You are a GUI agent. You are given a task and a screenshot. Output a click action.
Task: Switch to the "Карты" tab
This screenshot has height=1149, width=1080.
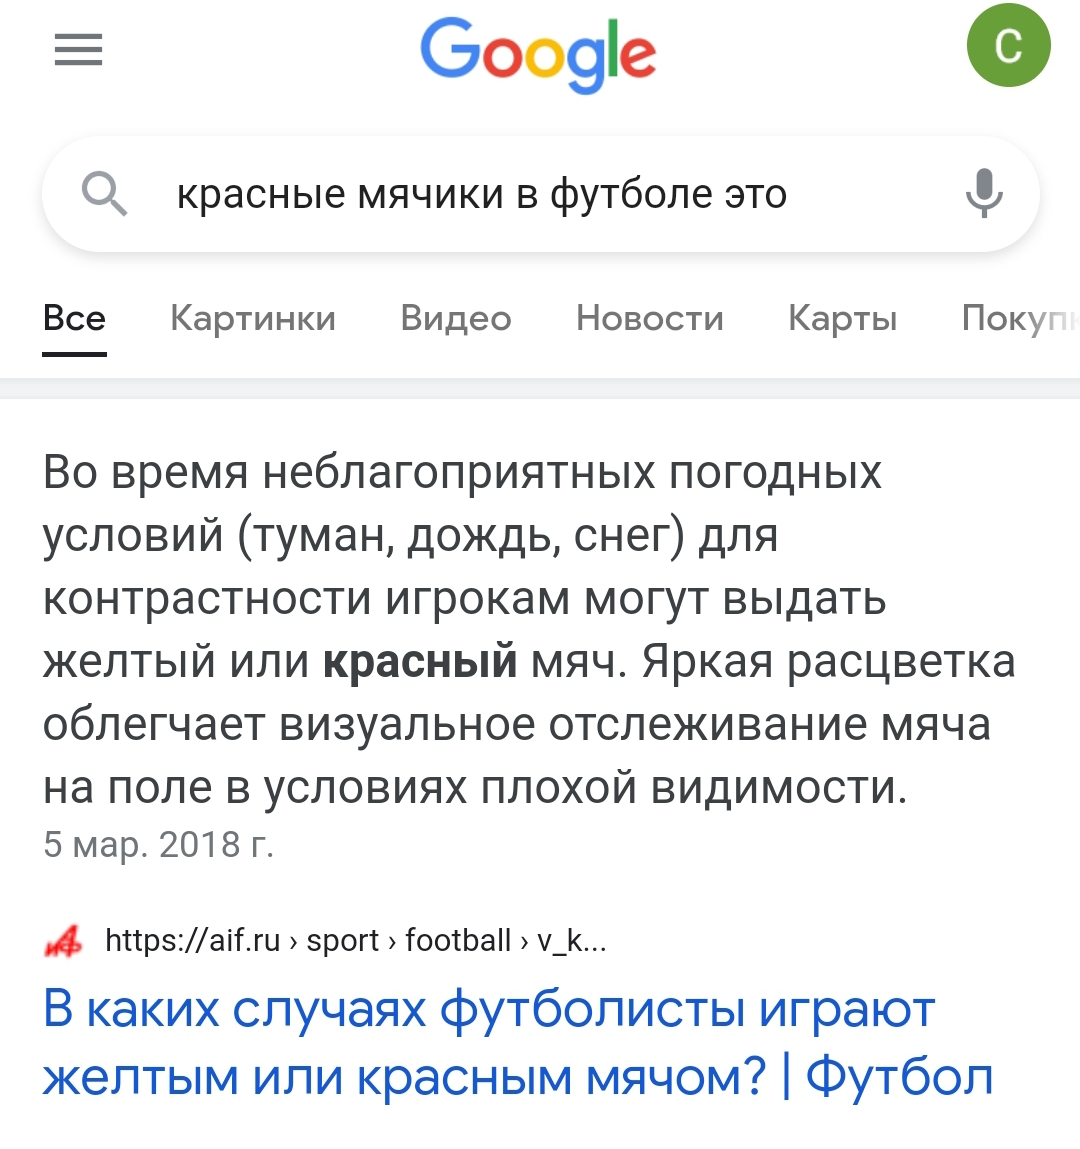[842, 318]
